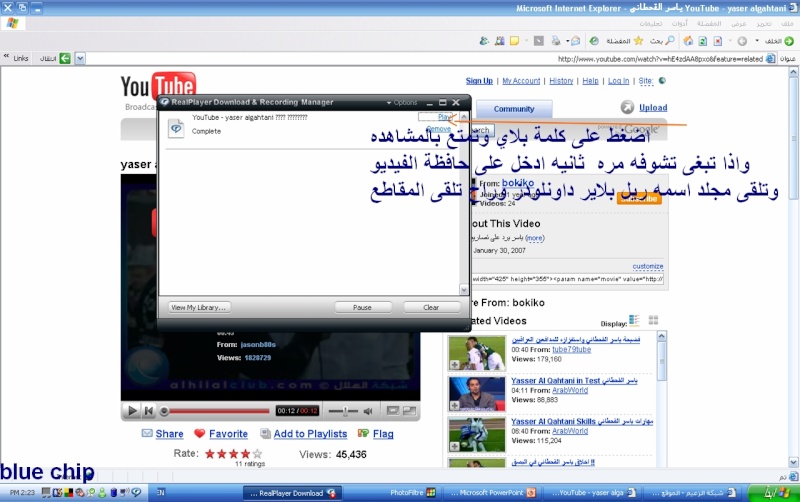The width and height of the screenshot is (800, 502).
Task: Select grid display icon for related videos
Action: click(x=654, y=320)
